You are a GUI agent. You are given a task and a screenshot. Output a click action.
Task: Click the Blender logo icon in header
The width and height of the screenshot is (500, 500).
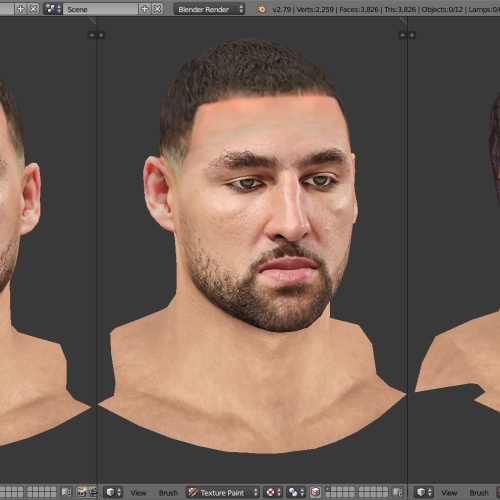(x=262, y=9)
